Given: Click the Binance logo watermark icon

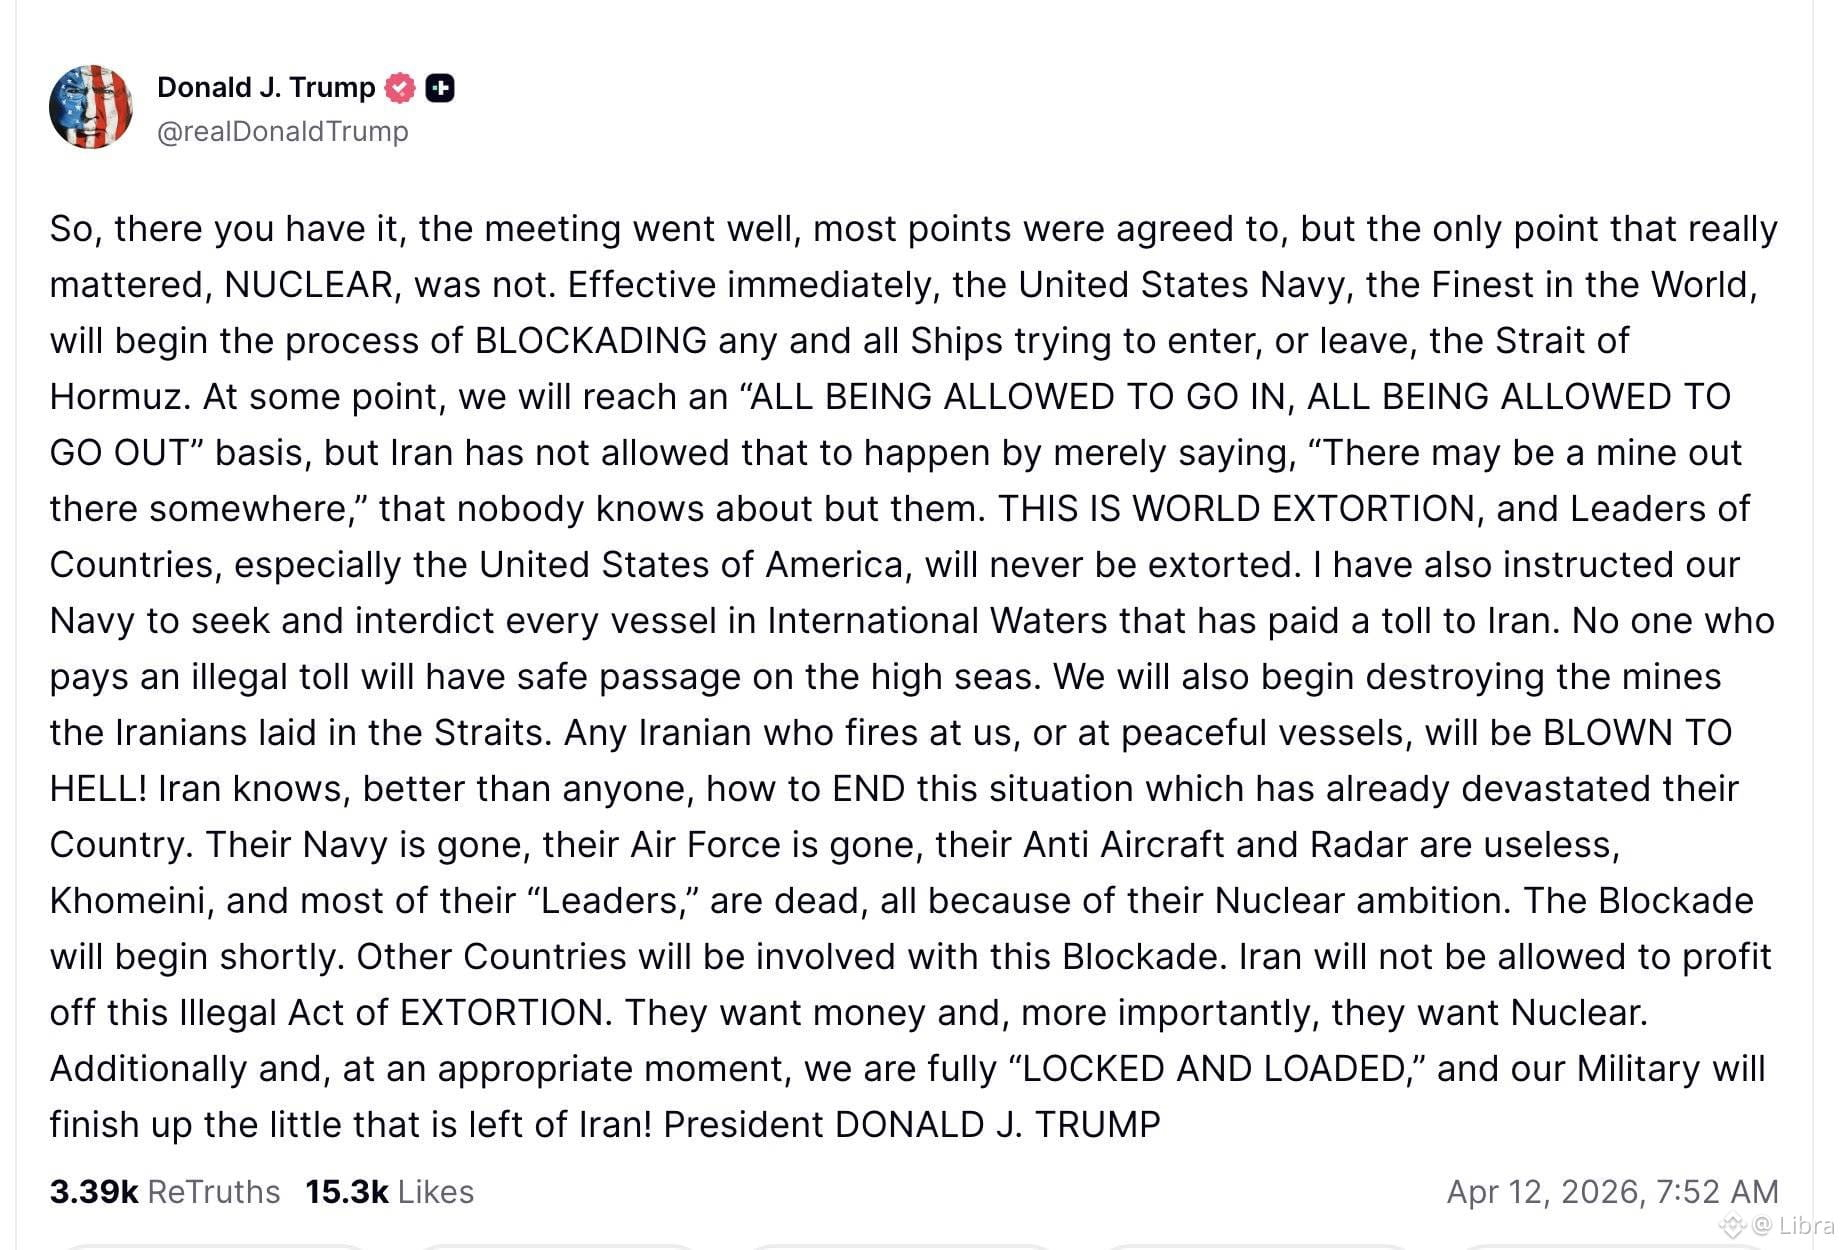Looking at the screenshot, I should [1733, 1225].
